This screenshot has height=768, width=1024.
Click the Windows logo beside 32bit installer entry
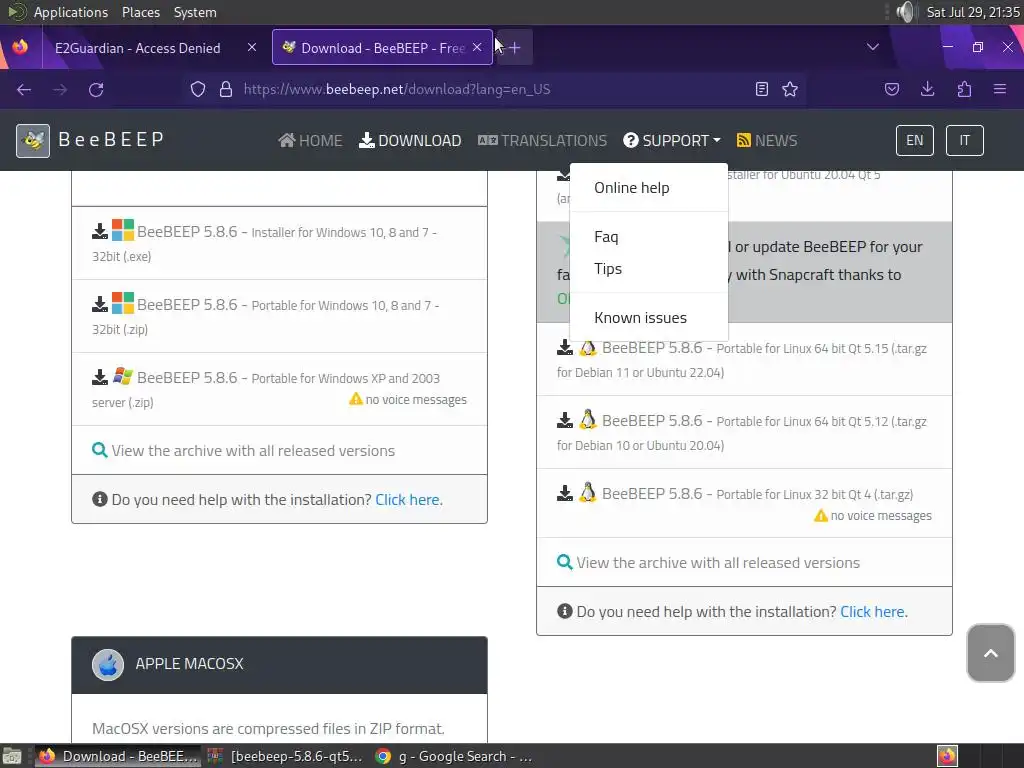click(x=123, y=230)
